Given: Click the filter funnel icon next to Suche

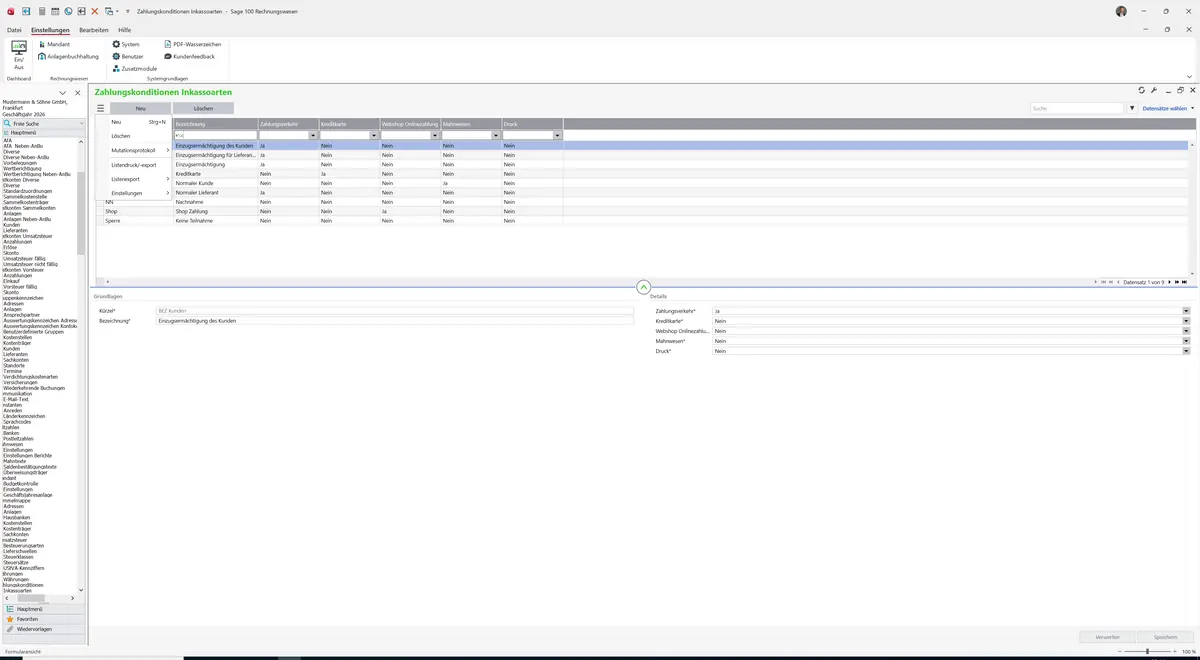Looking at the screenshot, I should point(1132,108).
